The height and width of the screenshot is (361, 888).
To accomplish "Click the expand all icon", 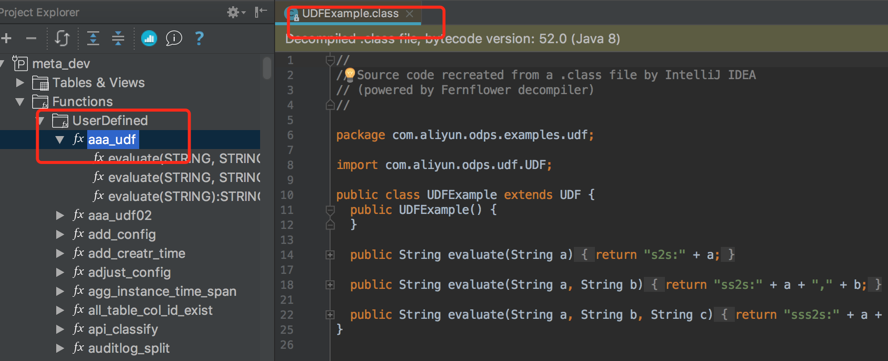I will pyautogui.click(x=93, y=39).
